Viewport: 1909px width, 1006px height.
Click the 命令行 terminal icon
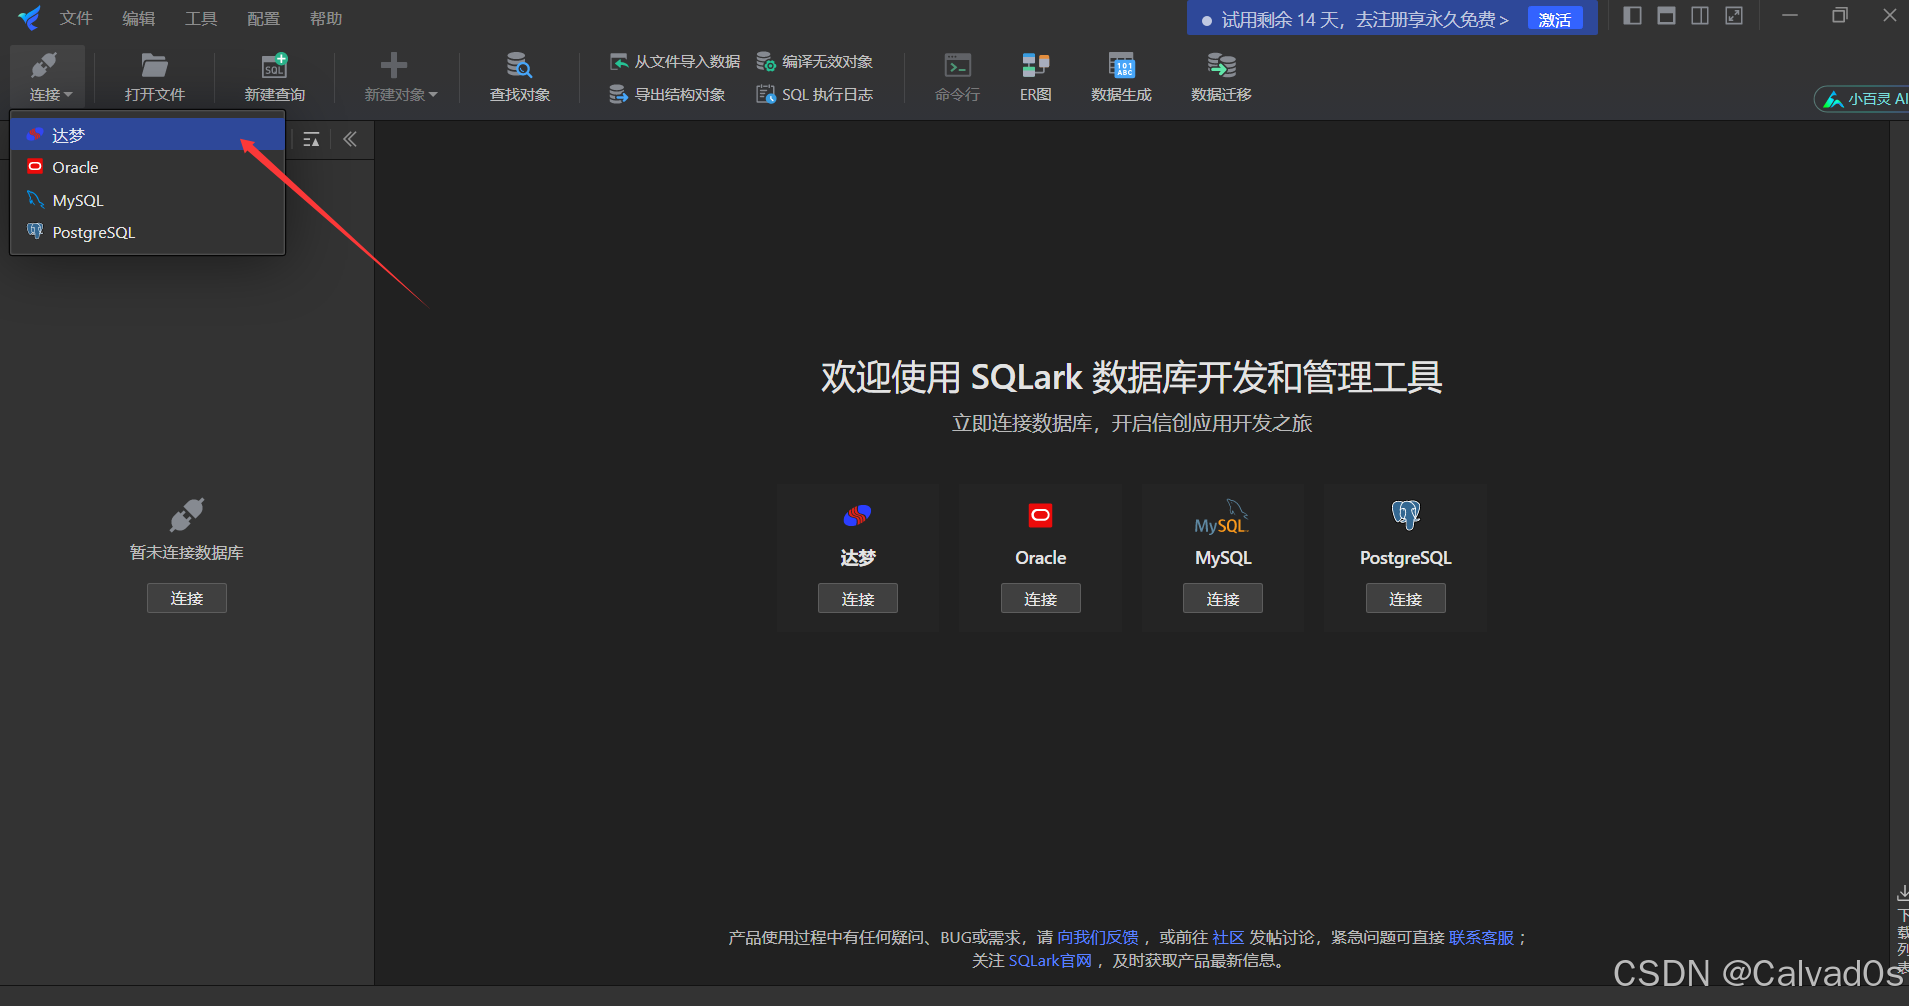click(957, 65)
